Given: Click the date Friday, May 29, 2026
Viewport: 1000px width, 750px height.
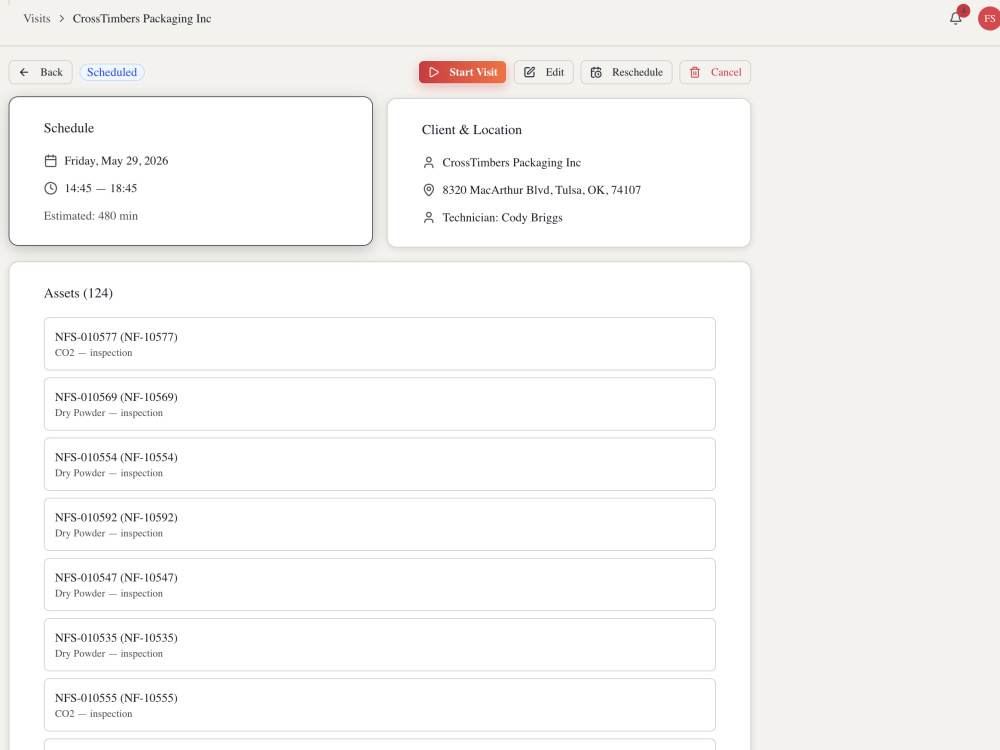Looking at the screenshot, I should [x=116, y=161].
